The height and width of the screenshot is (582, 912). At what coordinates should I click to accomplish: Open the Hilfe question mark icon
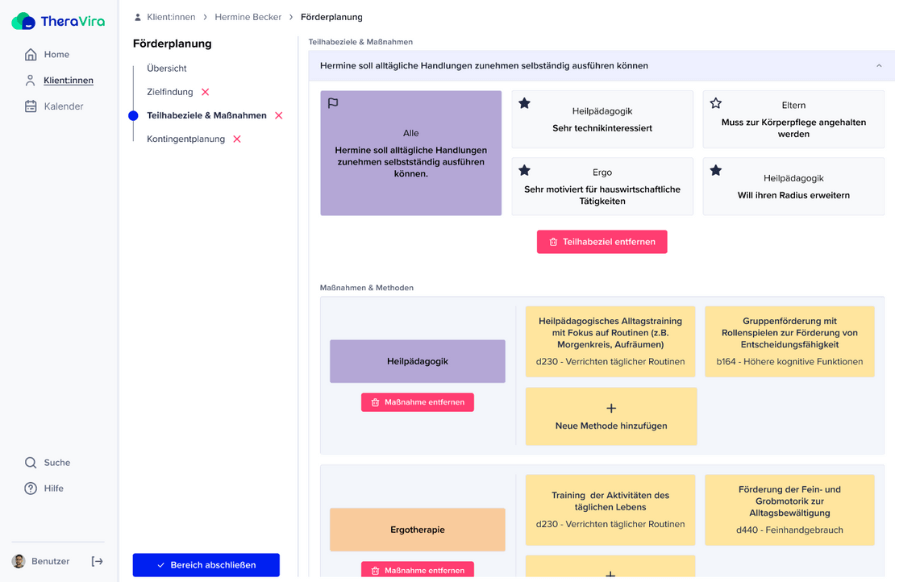pyautogui.click(x=31, y=488)
